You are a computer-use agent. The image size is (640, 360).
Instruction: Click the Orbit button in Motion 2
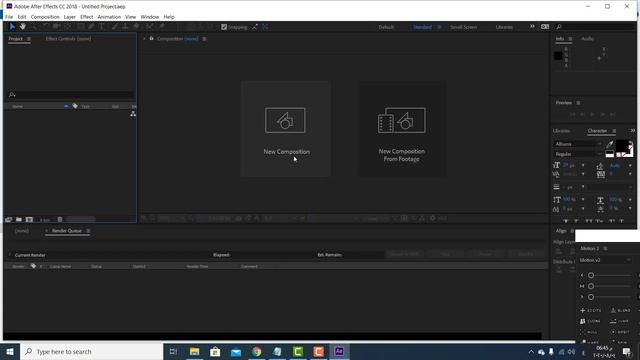(x=620, y=332)
